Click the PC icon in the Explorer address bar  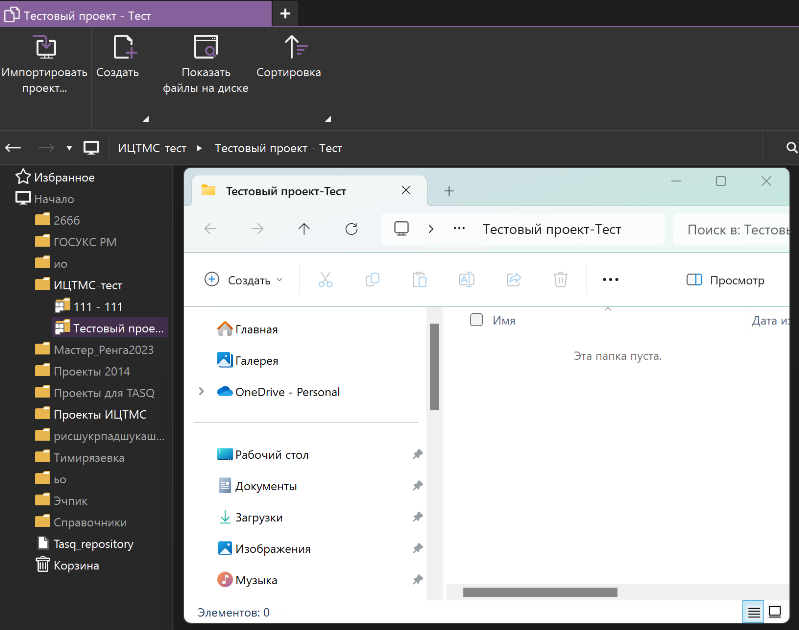[402, 228]
